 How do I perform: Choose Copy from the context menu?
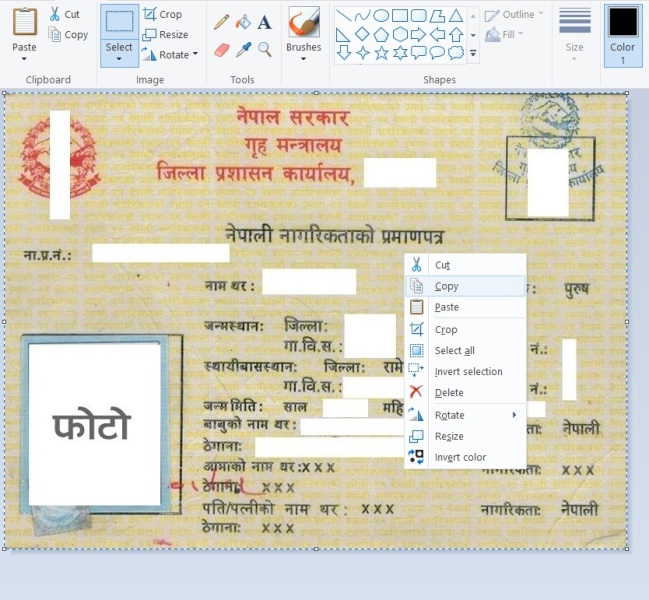point(465,286)
